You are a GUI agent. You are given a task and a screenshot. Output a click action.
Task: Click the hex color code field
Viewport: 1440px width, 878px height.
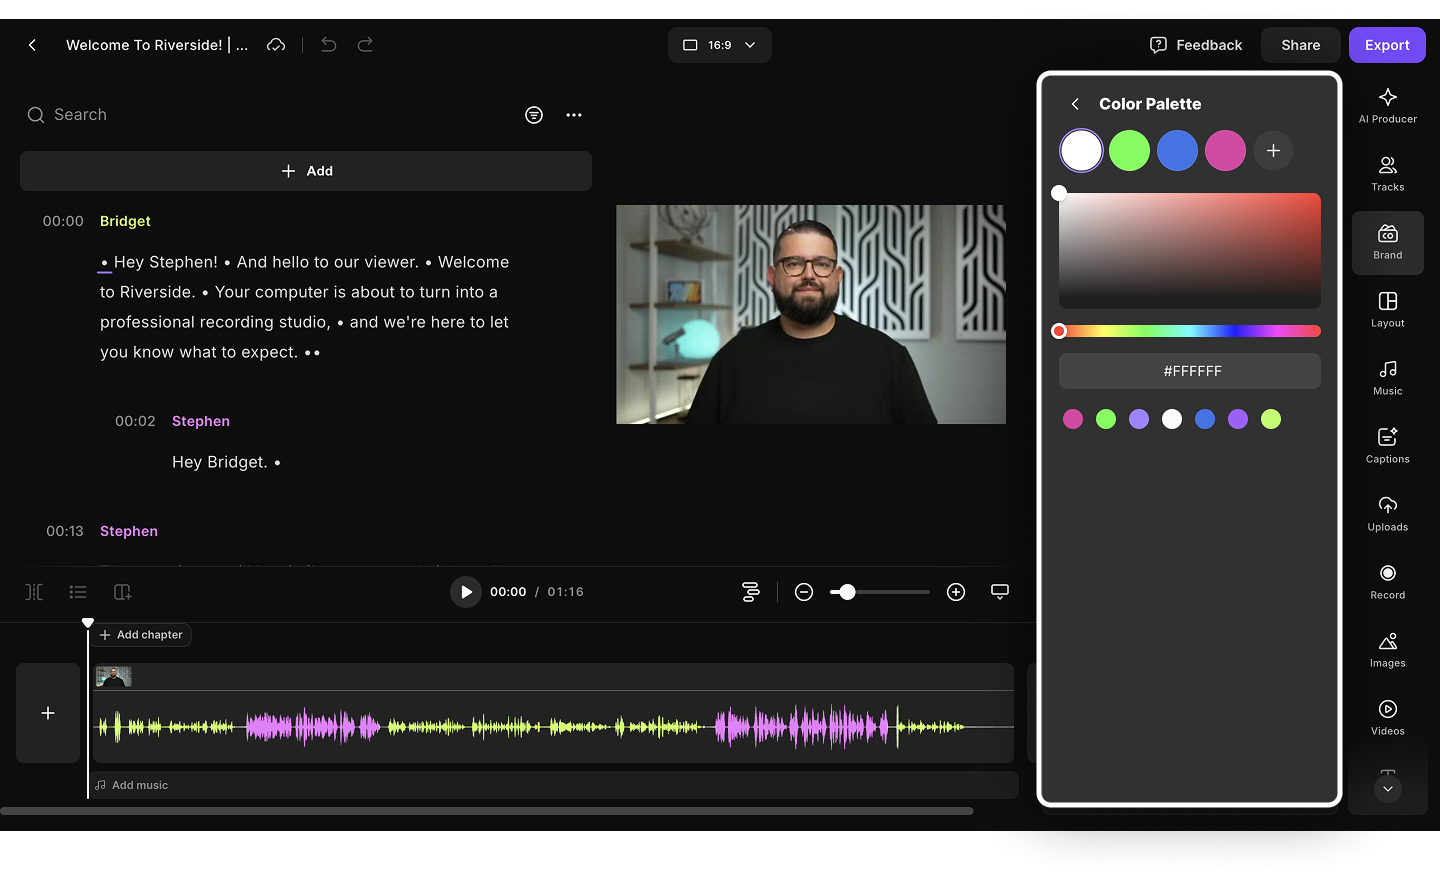click(x=1189, y=371)
